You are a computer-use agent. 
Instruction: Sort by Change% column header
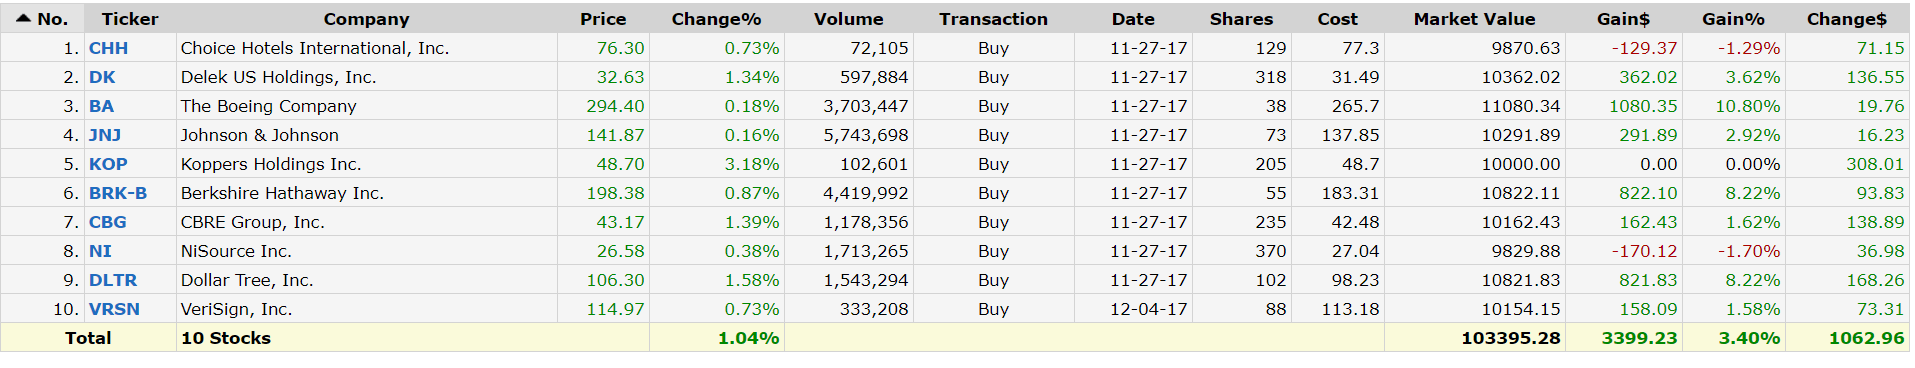716,19
